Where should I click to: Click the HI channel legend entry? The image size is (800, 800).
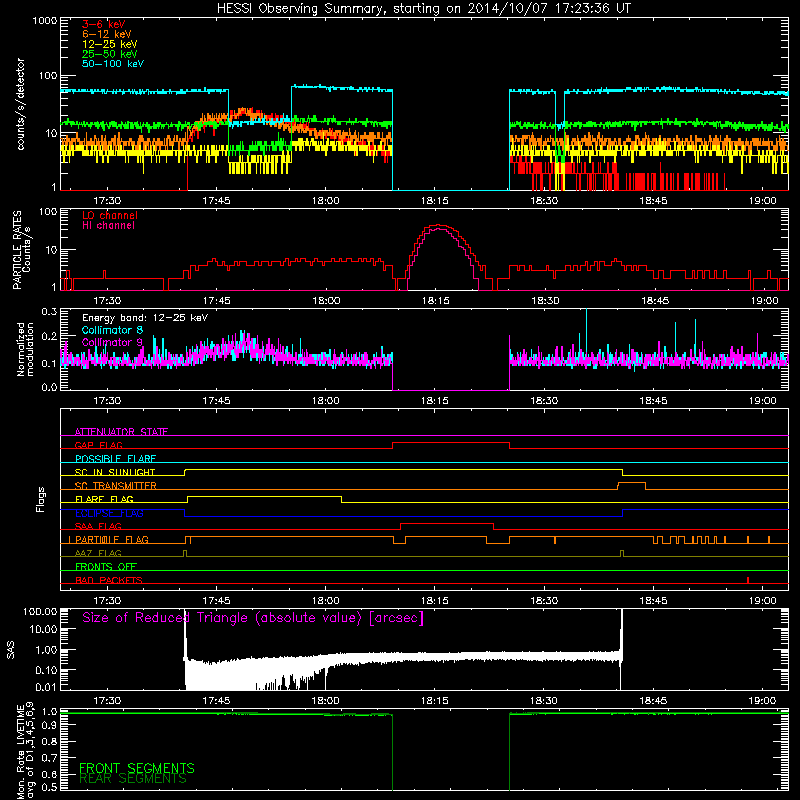pyautogui.click(x=108, y=225)
